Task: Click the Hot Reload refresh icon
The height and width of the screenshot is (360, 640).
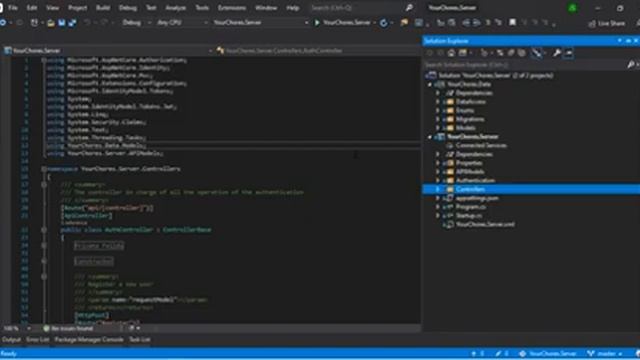Action: [384, 23]
